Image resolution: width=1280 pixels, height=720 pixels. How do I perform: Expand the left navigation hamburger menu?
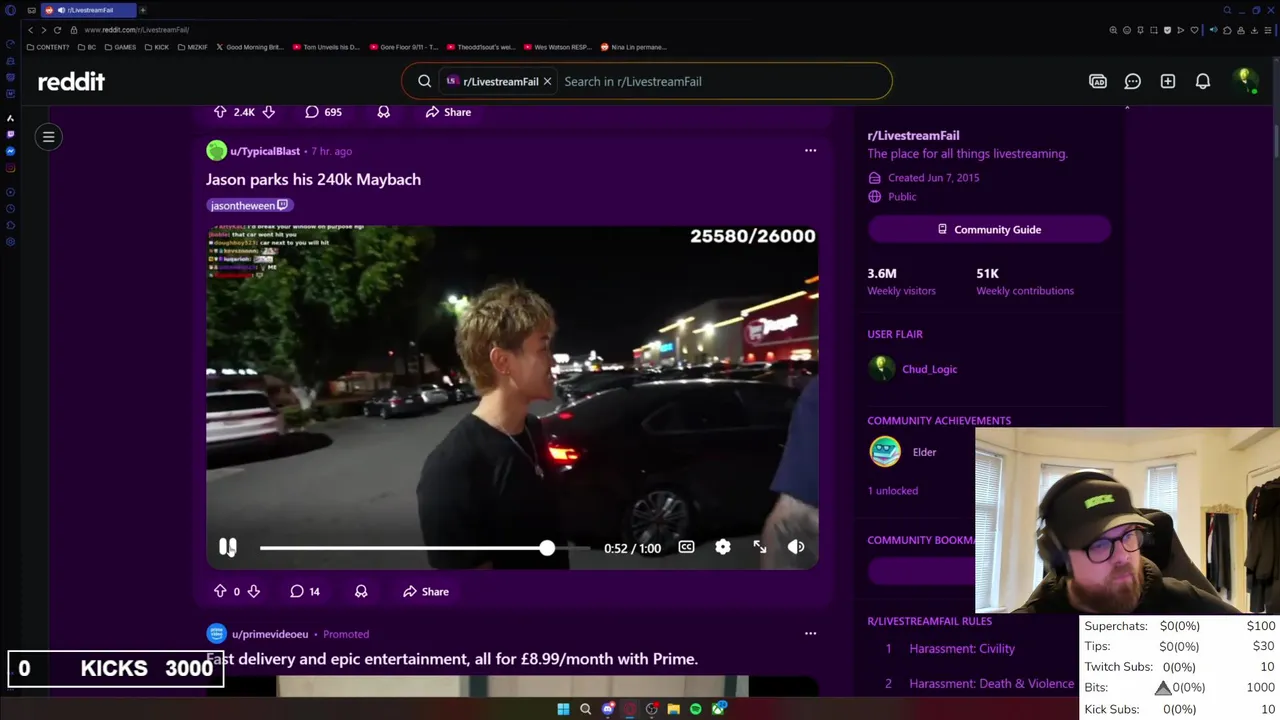48,136
